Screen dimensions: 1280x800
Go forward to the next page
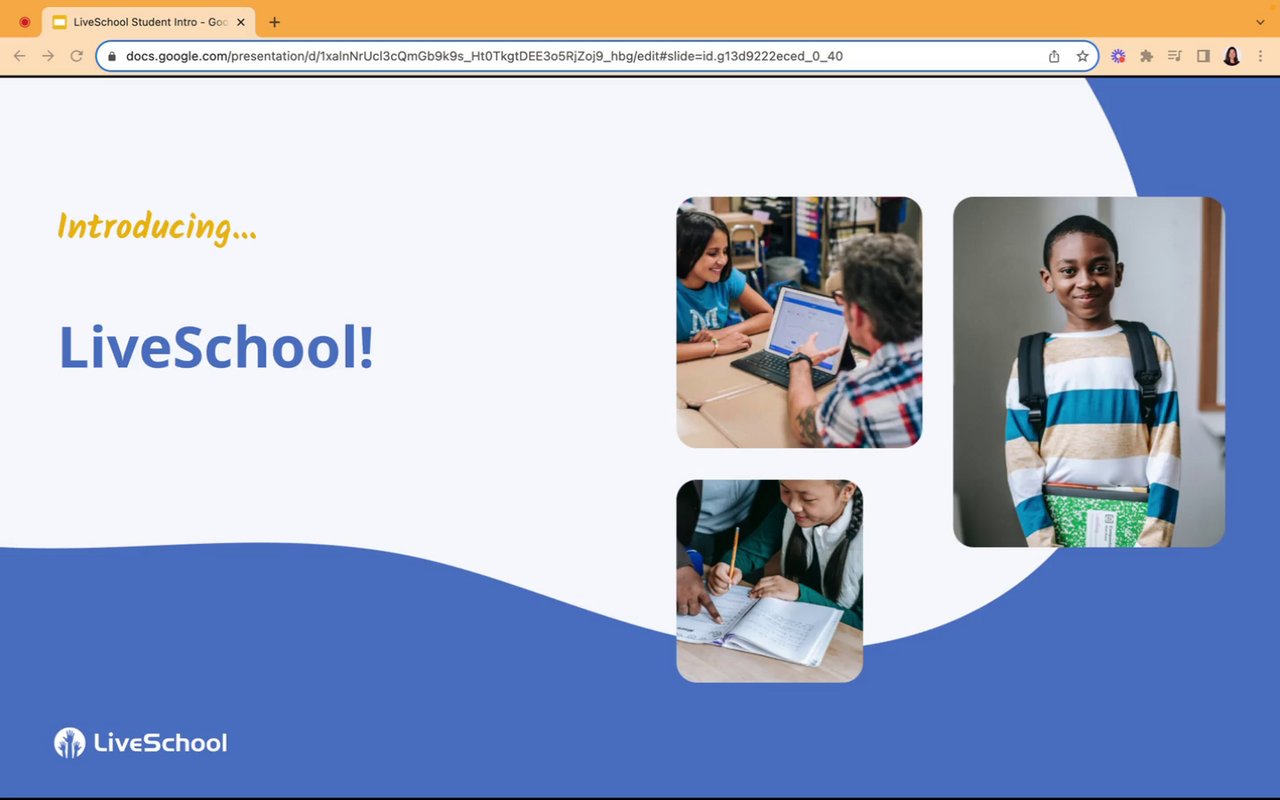[x=48, y=56]
